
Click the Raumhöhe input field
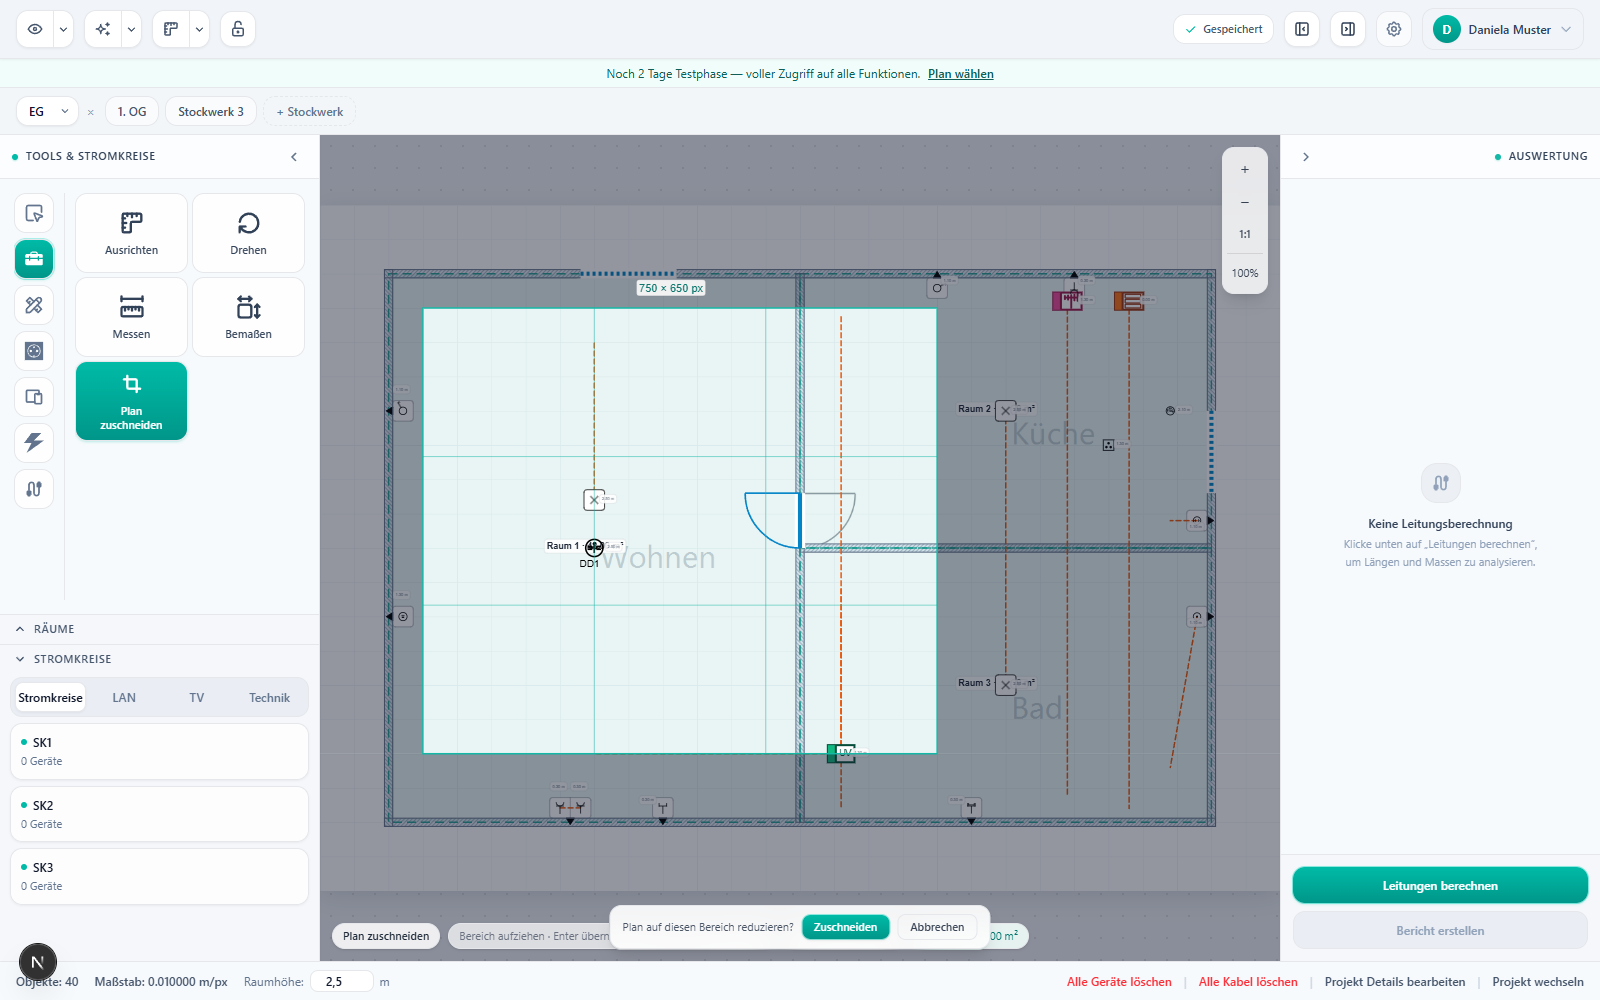coord(341,982)
